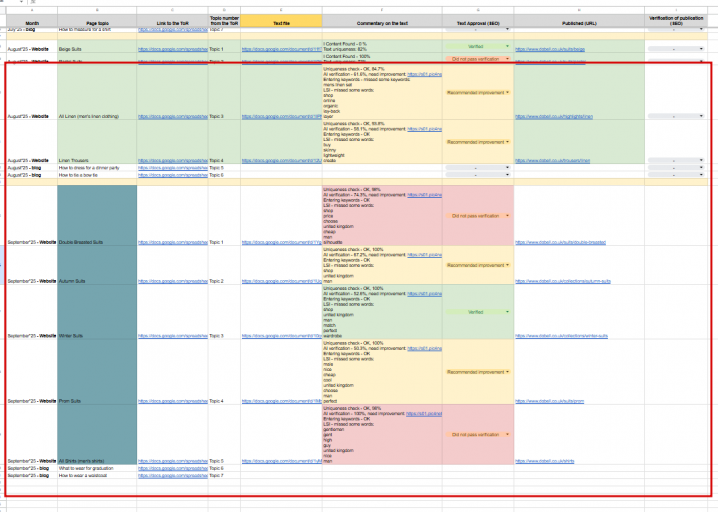Select the Autumn Suits commentary cell
Image resolution: width=718 pixels, height=512 pixels.
click(382, 265)
